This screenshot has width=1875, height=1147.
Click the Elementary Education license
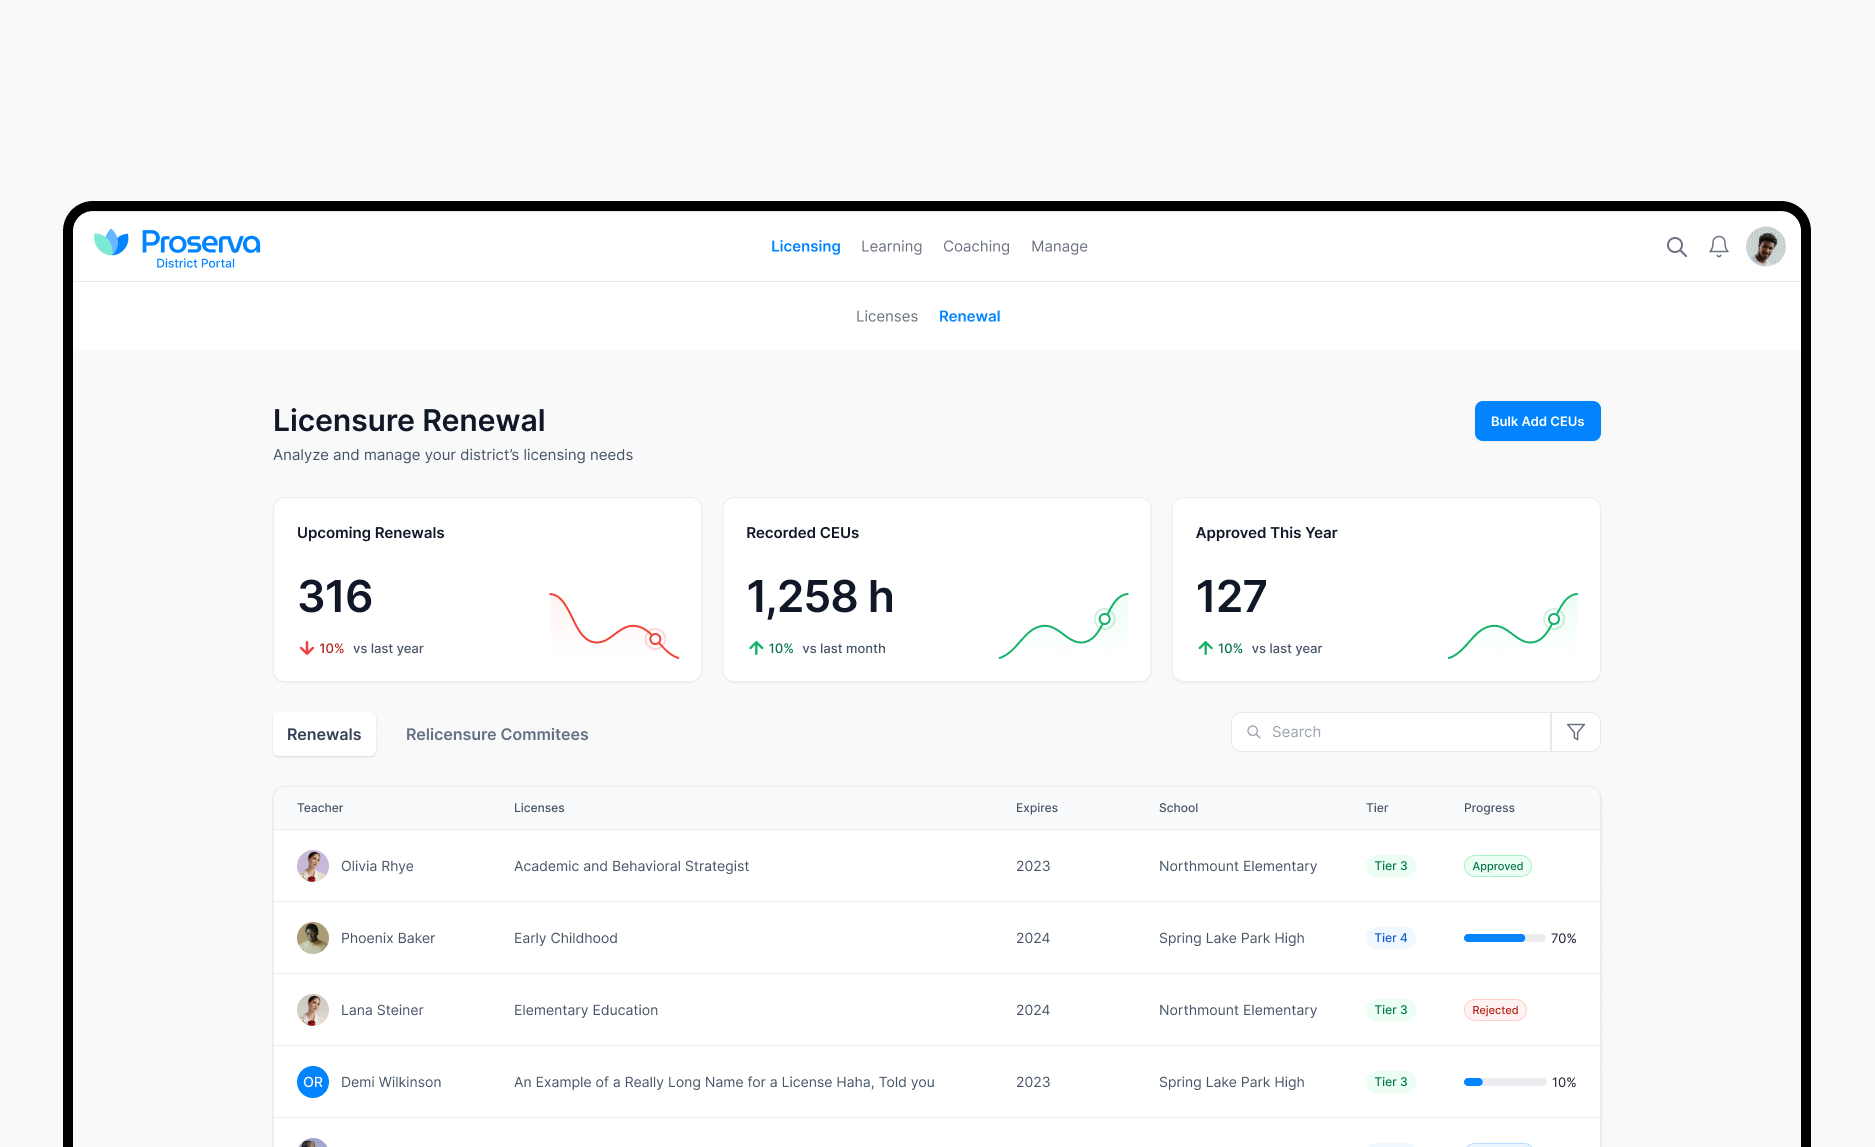pos(586,1010)
